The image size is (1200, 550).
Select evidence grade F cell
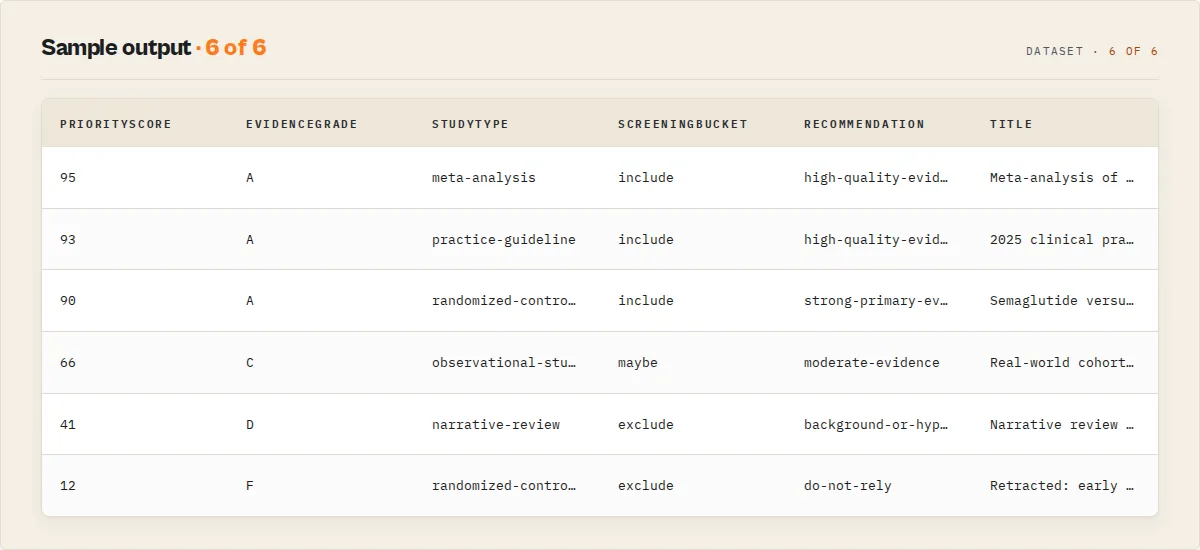250,486
